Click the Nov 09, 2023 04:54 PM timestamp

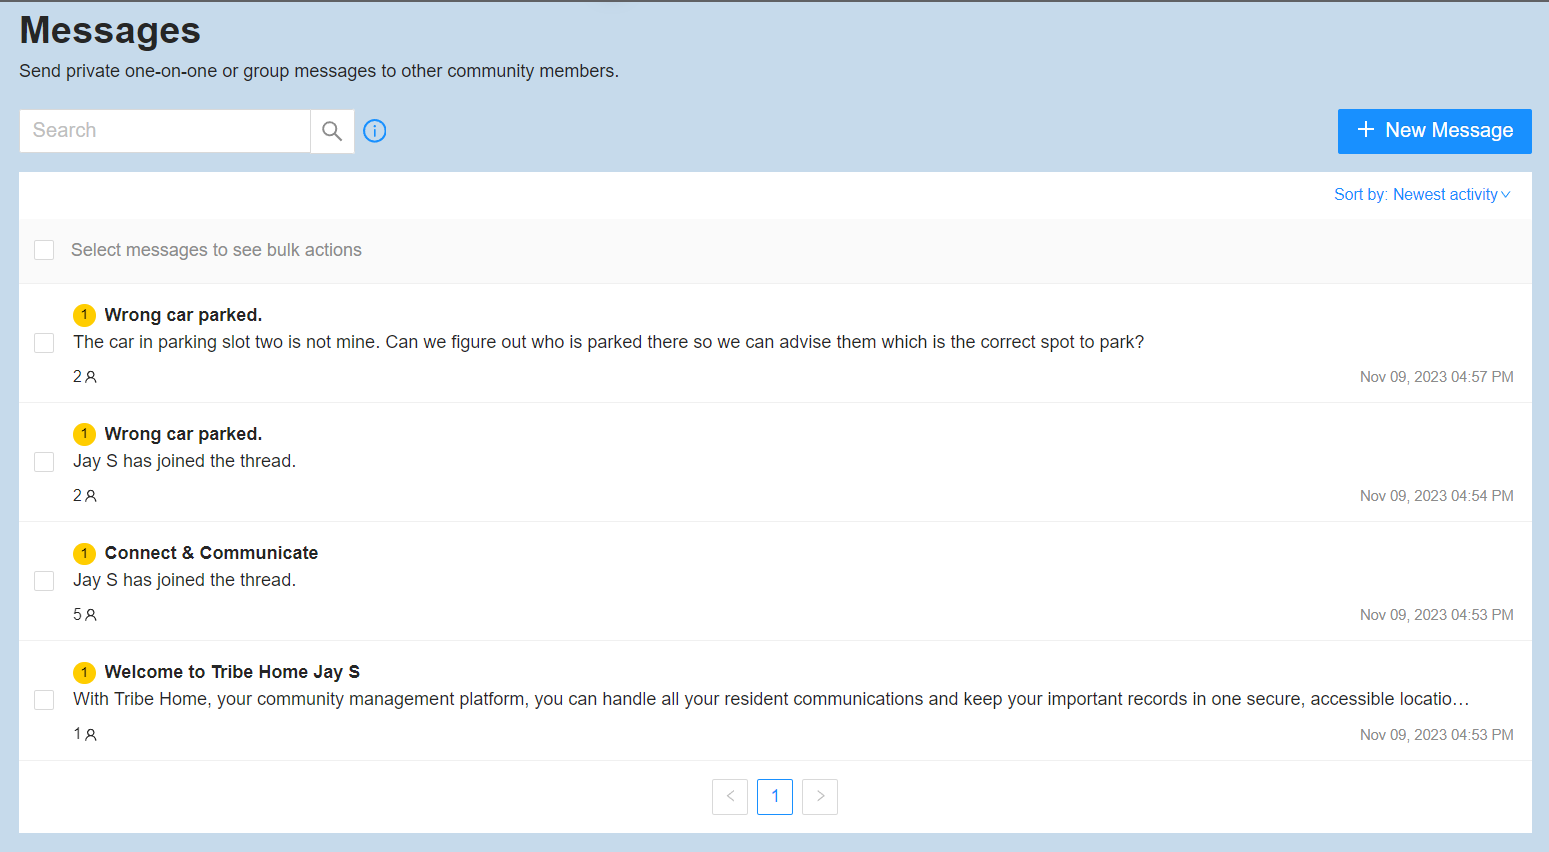click(x=1436, y=496)
